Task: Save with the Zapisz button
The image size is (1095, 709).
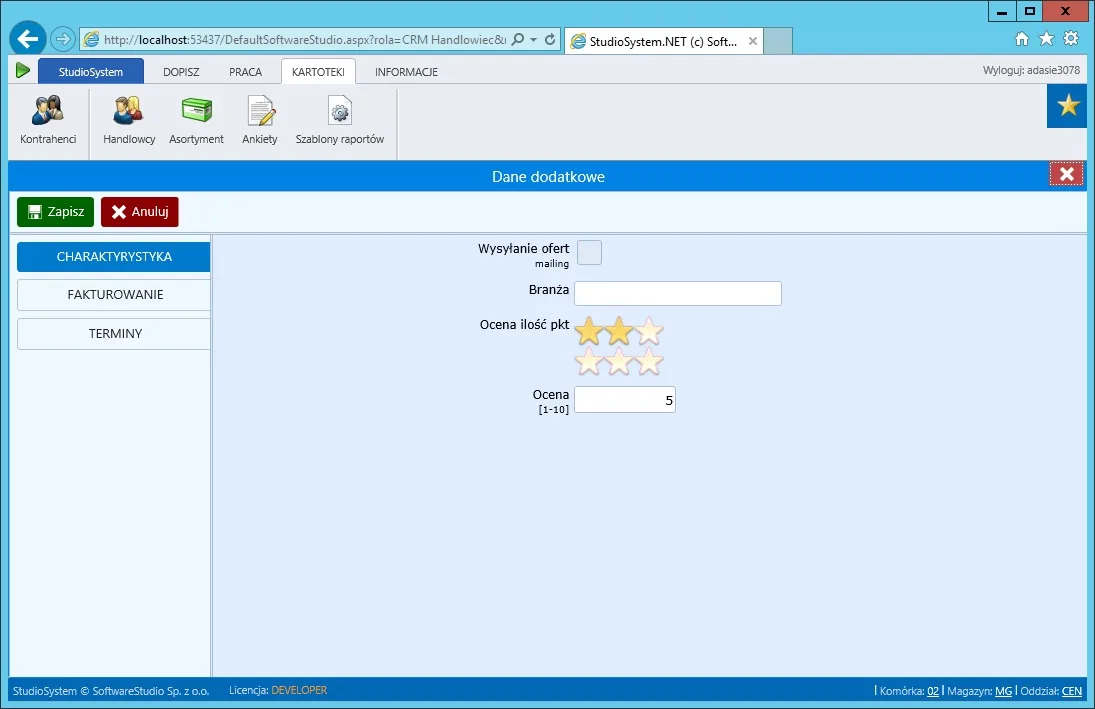Action: pyautogui.click(x=56, y=212)
